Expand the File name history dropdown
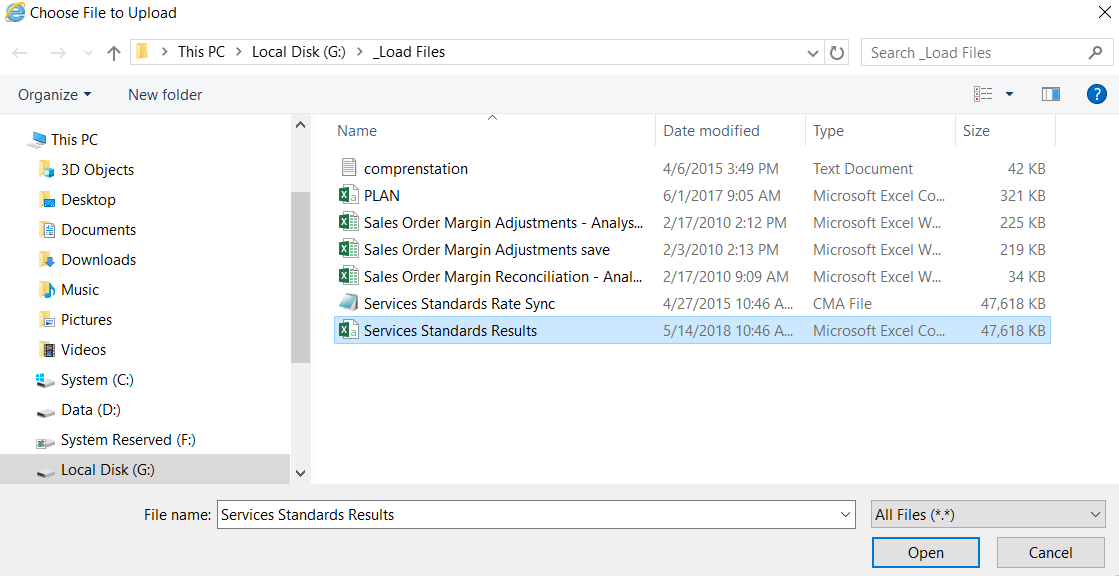Screen dimensions: 1119x576 coord(846,515)
